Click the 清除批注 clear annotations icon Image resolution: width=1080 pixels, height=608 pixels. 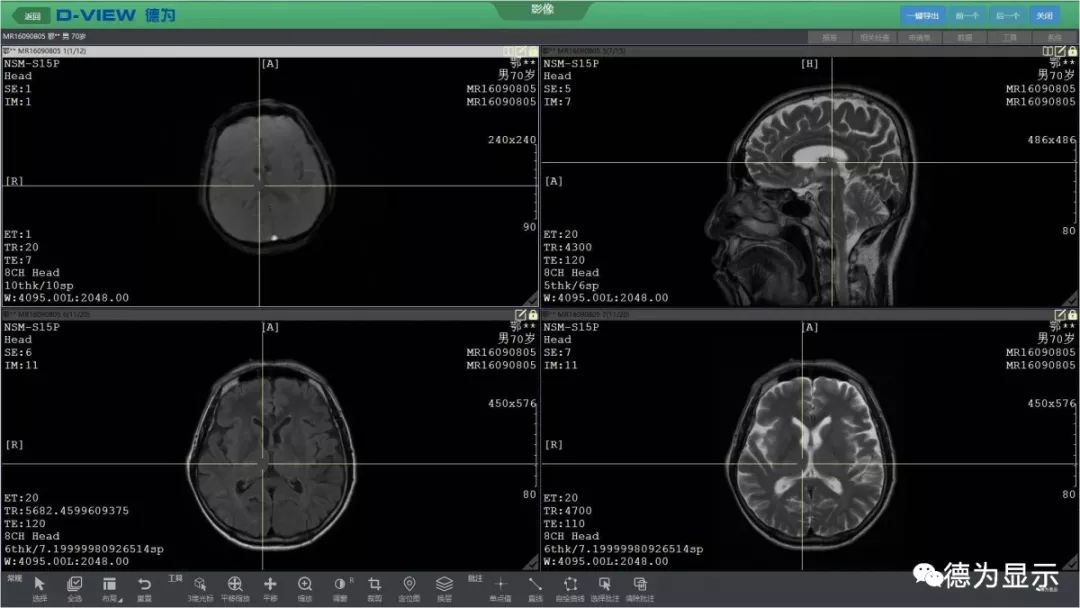[x=640, y=585]
